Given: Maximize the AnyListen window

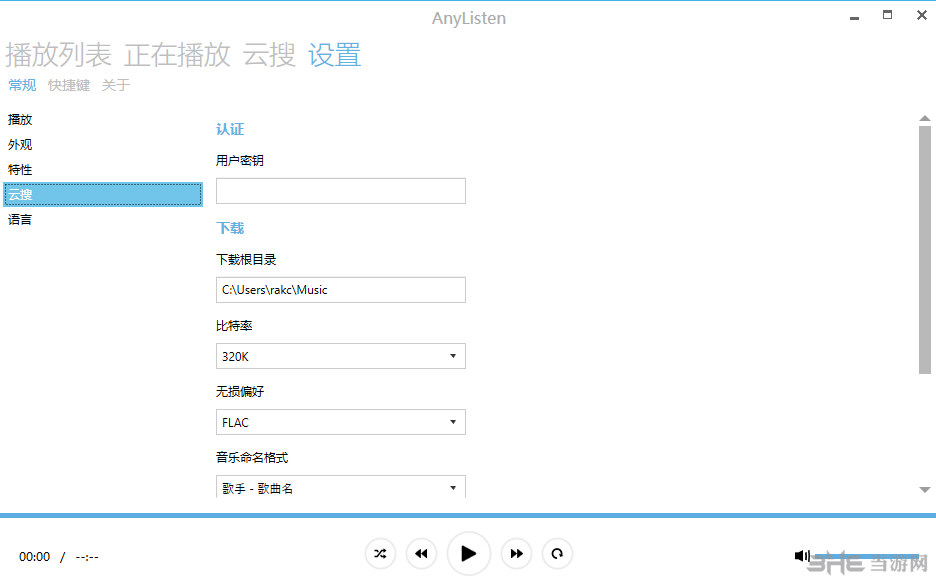Looking at the screenshot, I should tap(888, 16).
